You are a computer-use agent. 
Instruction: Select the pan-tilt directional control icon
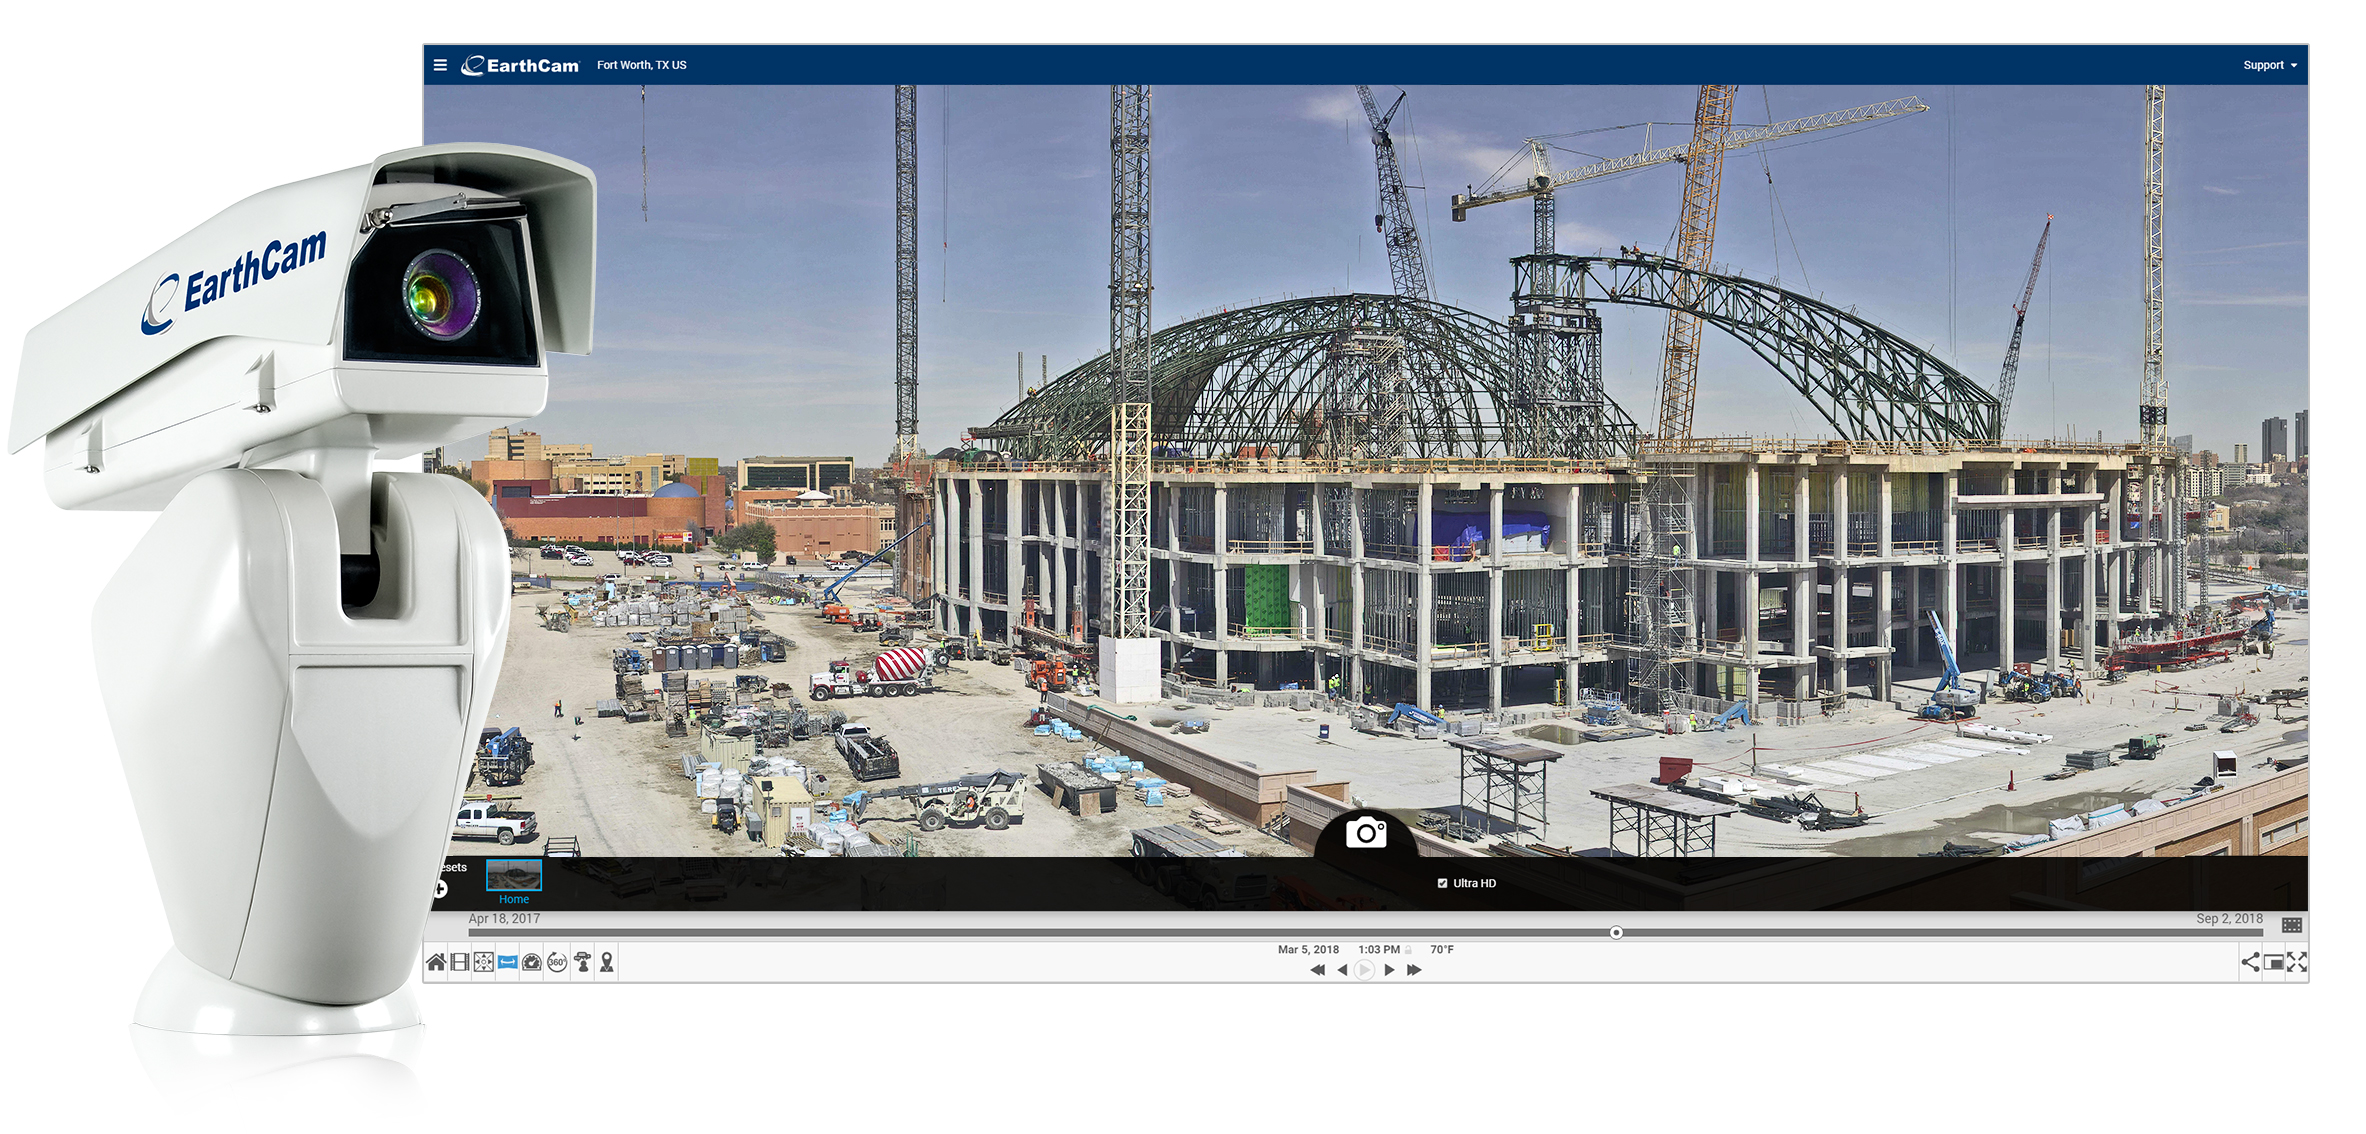click(484, 963)
